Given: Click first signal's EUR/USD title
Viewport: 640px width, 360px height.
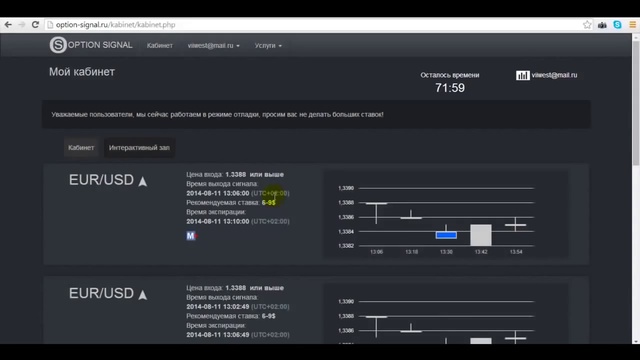Looking at the screenshot, I should [x=101, y=180].
